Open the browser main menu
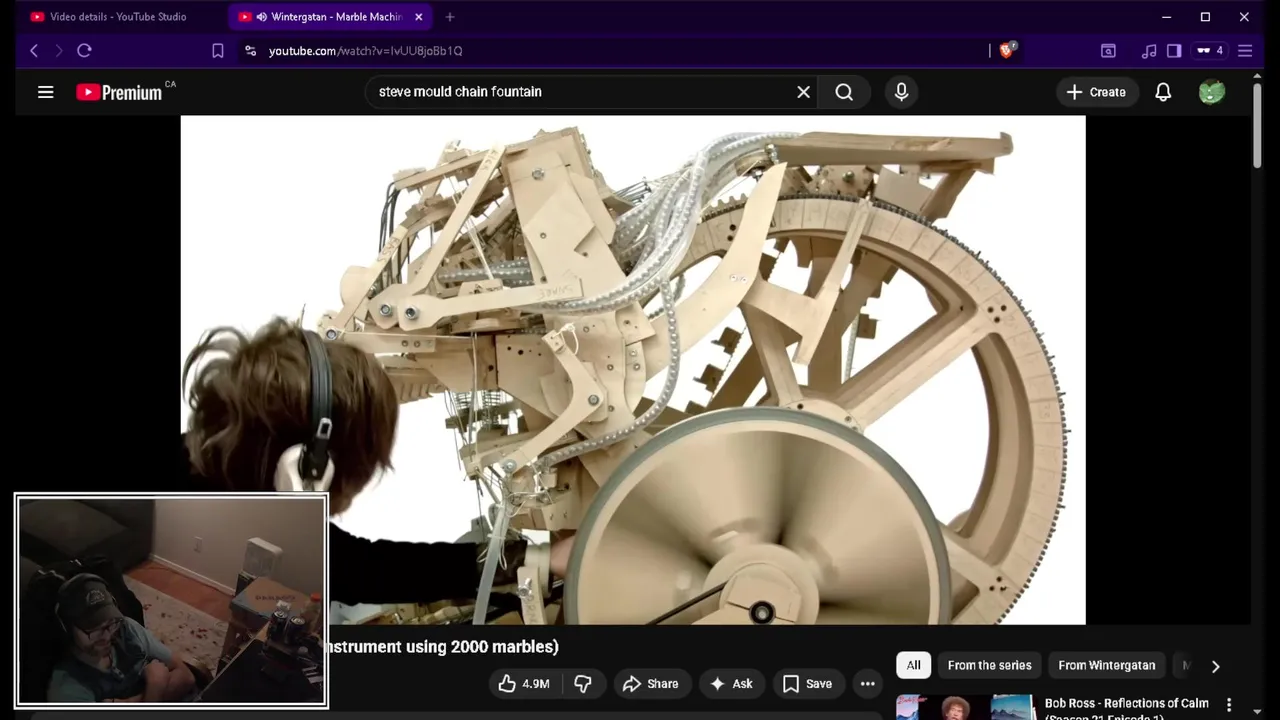The image size is (1280, 720). pos(1245,50)
